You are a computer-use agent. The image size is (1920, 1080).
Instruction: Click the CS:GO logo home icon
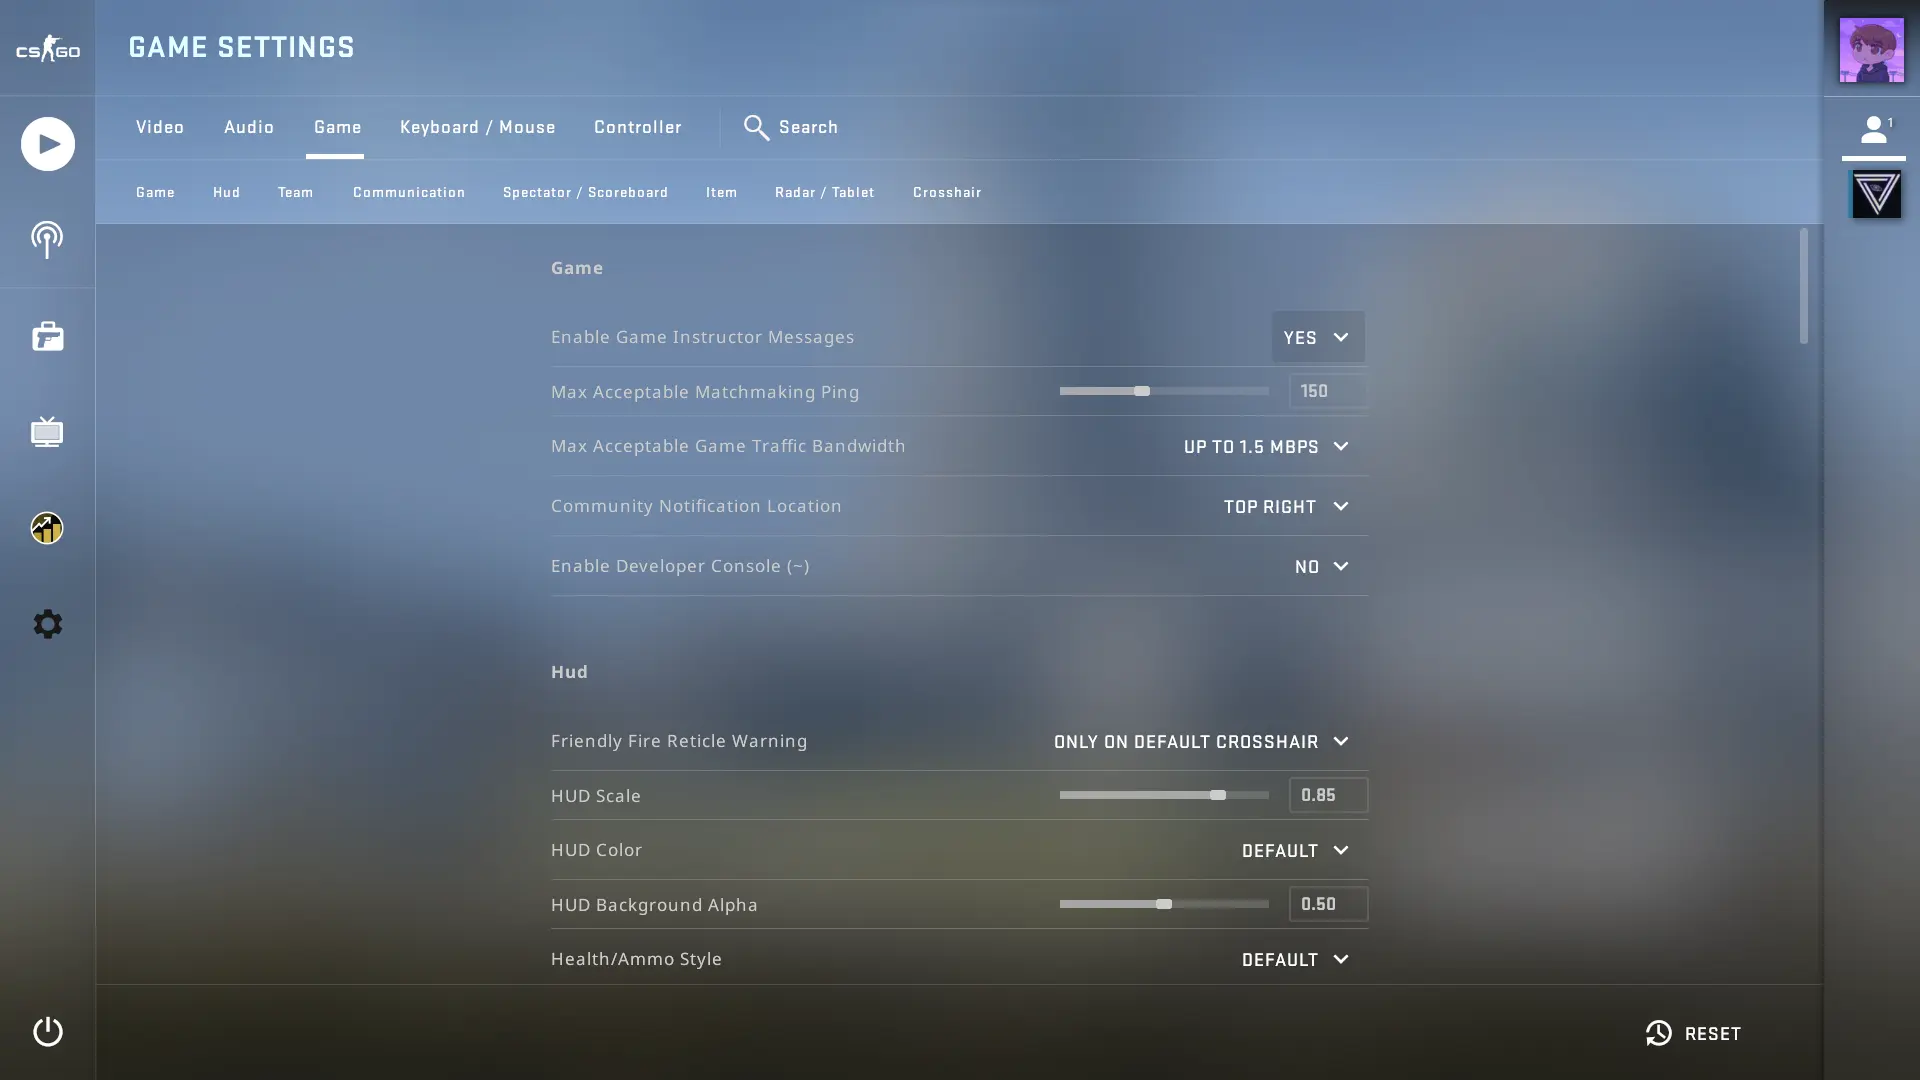(x=47, y=48)
